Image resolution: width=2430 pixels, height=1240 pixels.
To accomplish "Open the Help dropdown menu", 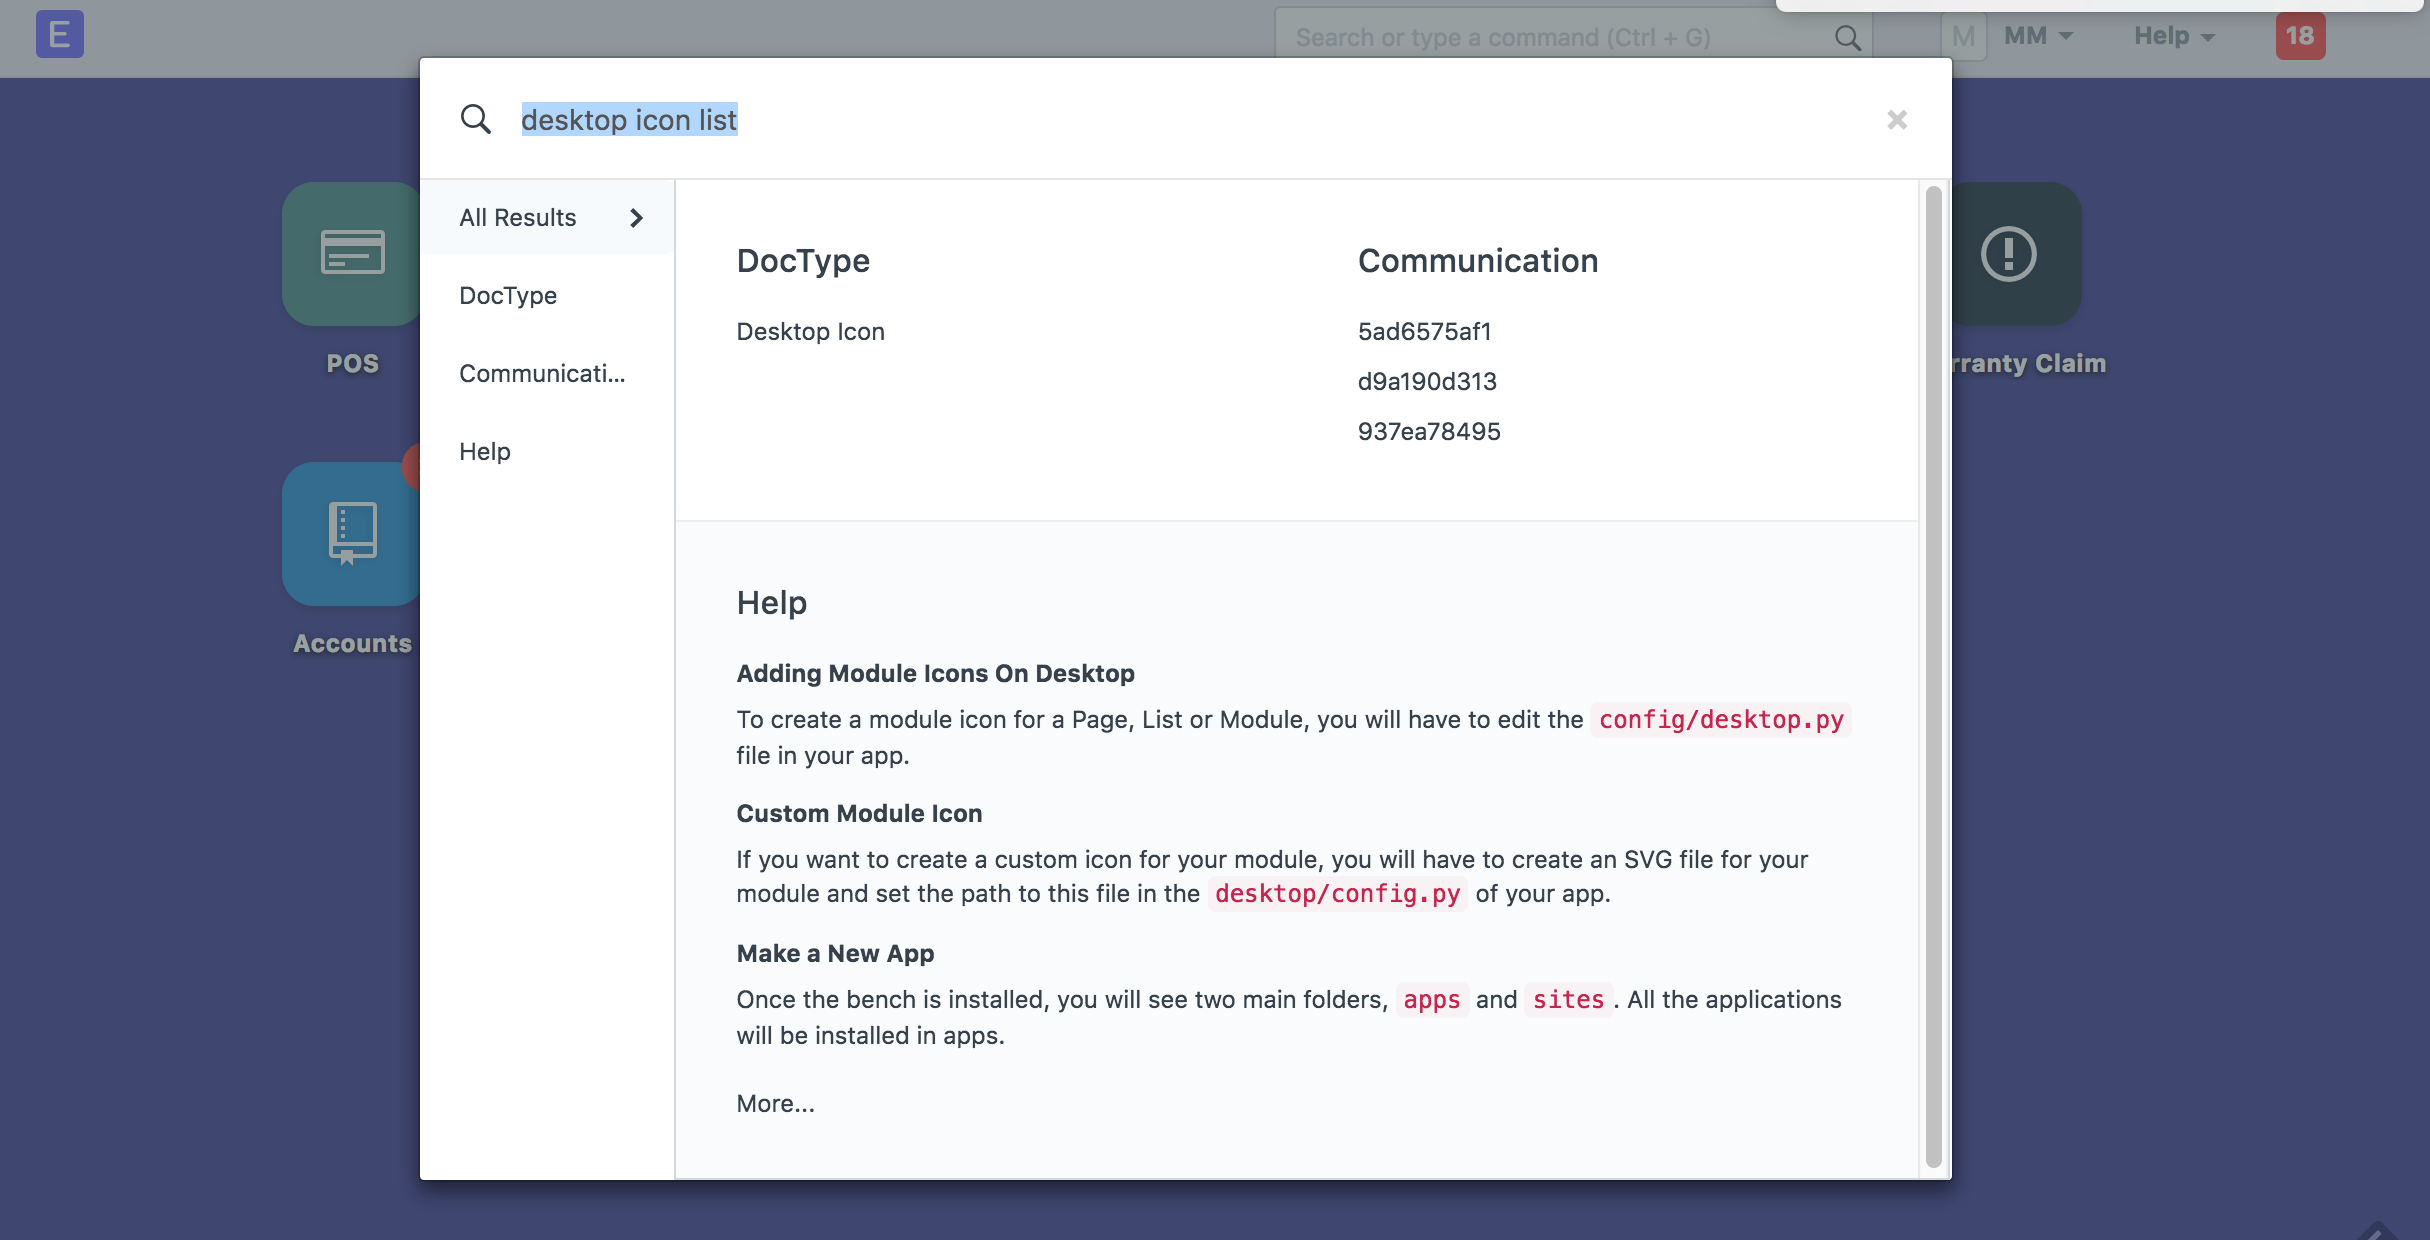I will 2174,36.
